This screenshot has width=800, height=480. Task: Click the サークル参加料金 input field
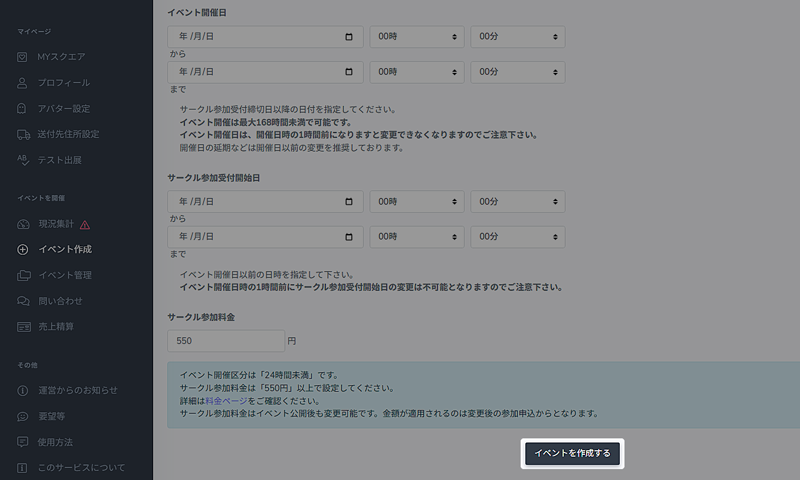click(x=225, y=340)
